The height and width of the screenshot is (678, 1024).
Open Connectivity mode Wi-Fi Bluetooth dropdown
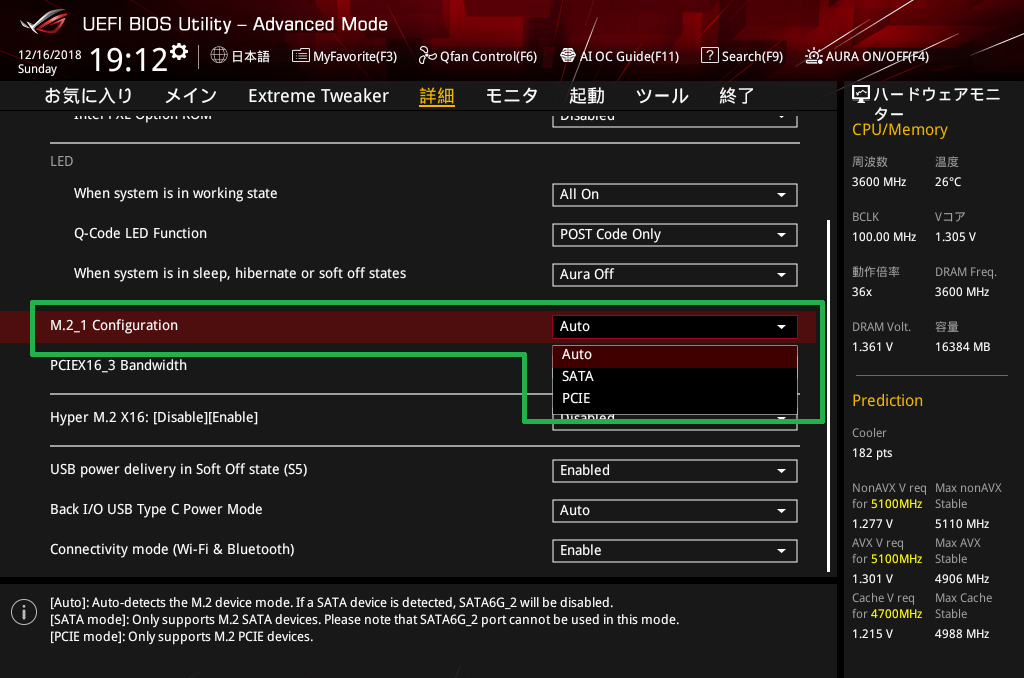pos(675,551)
